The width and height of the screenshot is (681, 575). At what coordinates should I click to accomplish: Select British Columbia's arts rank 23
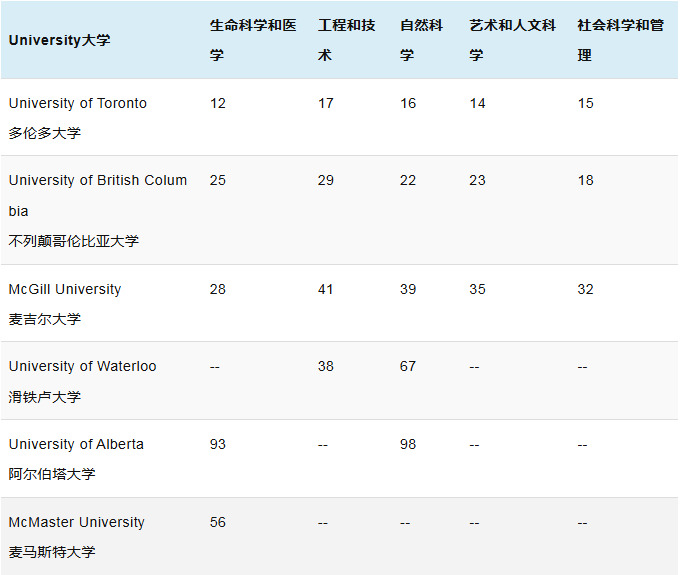477,180
